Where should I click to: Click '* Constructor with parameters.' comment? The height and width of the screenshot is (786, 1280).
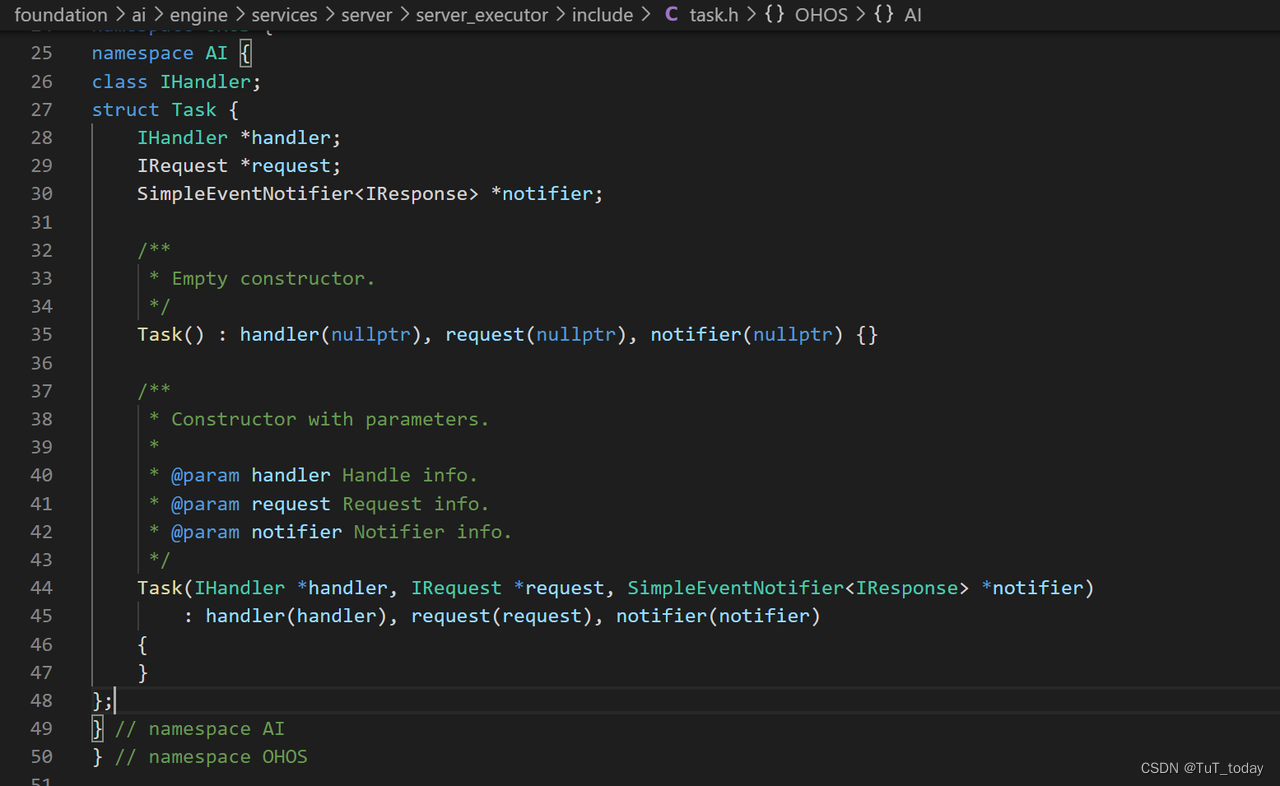point(319,419)
